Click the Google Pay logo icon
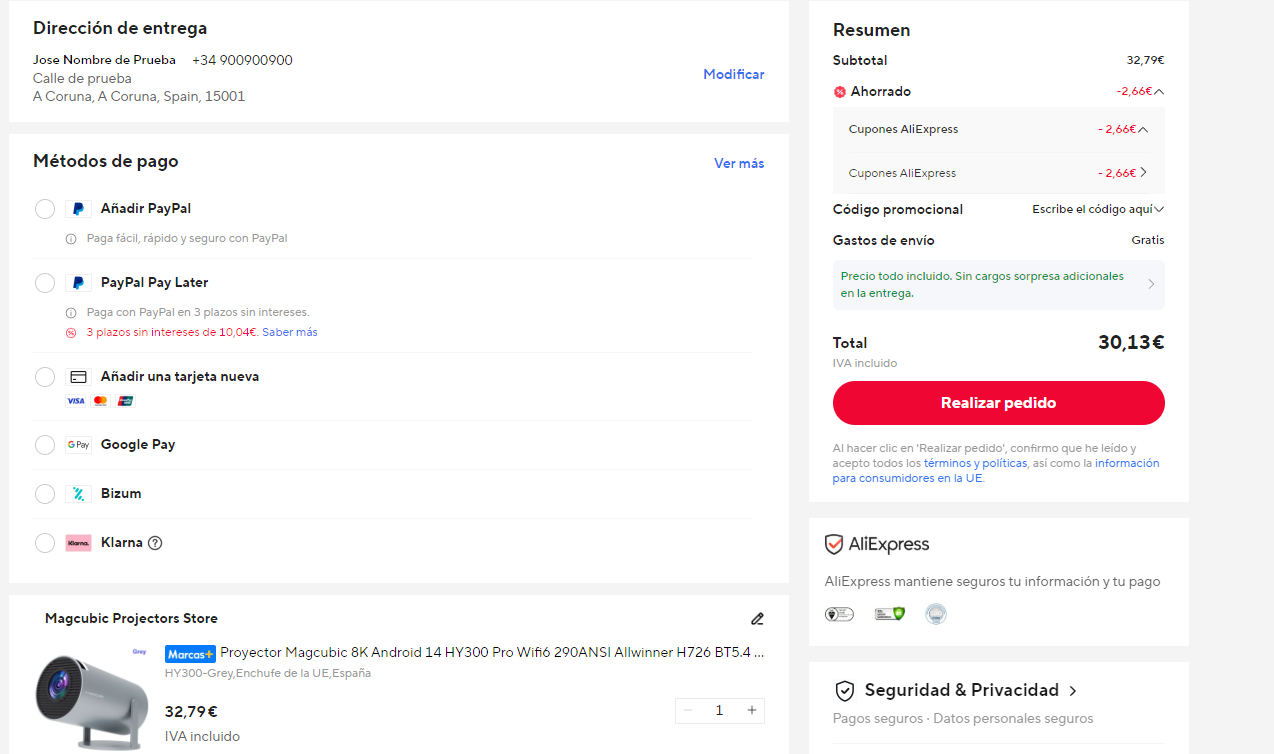 coord(78,445)
